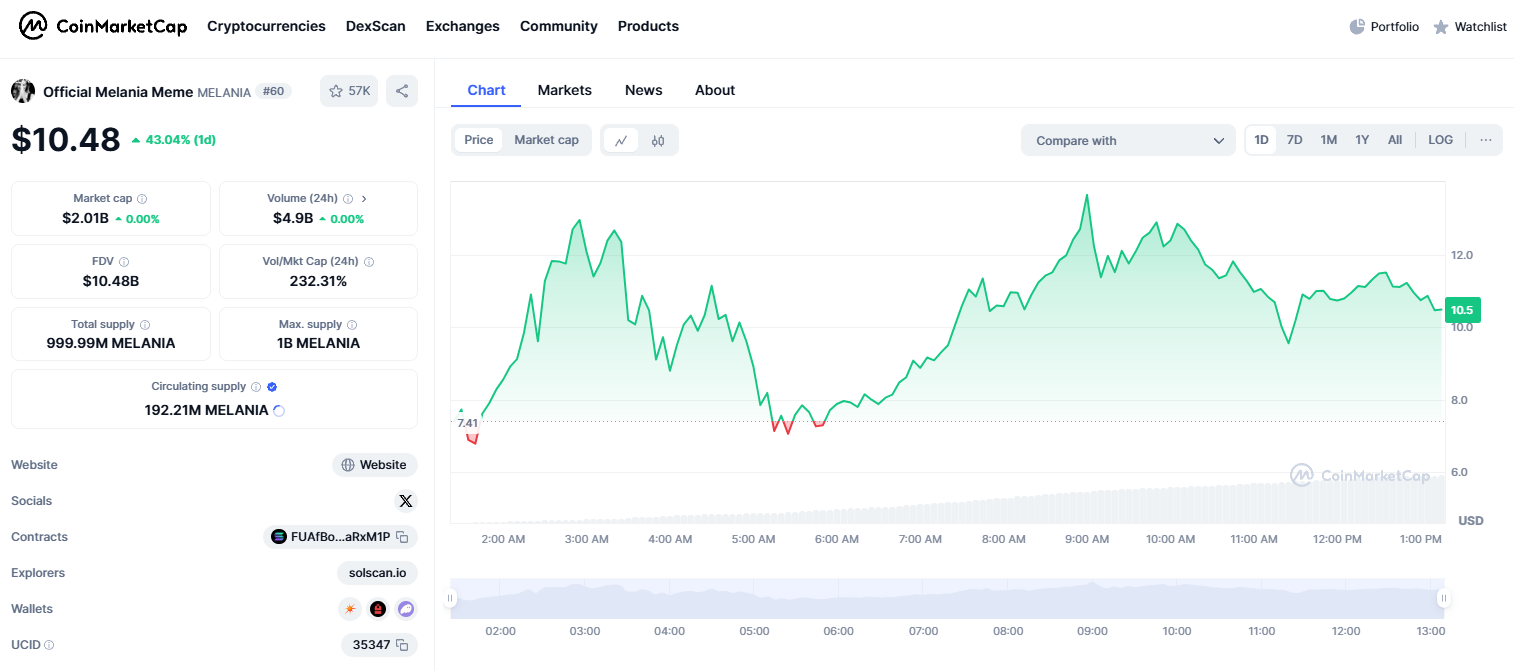Copy the contract address FUAfBo...aRxM1P

pos(402,537)
